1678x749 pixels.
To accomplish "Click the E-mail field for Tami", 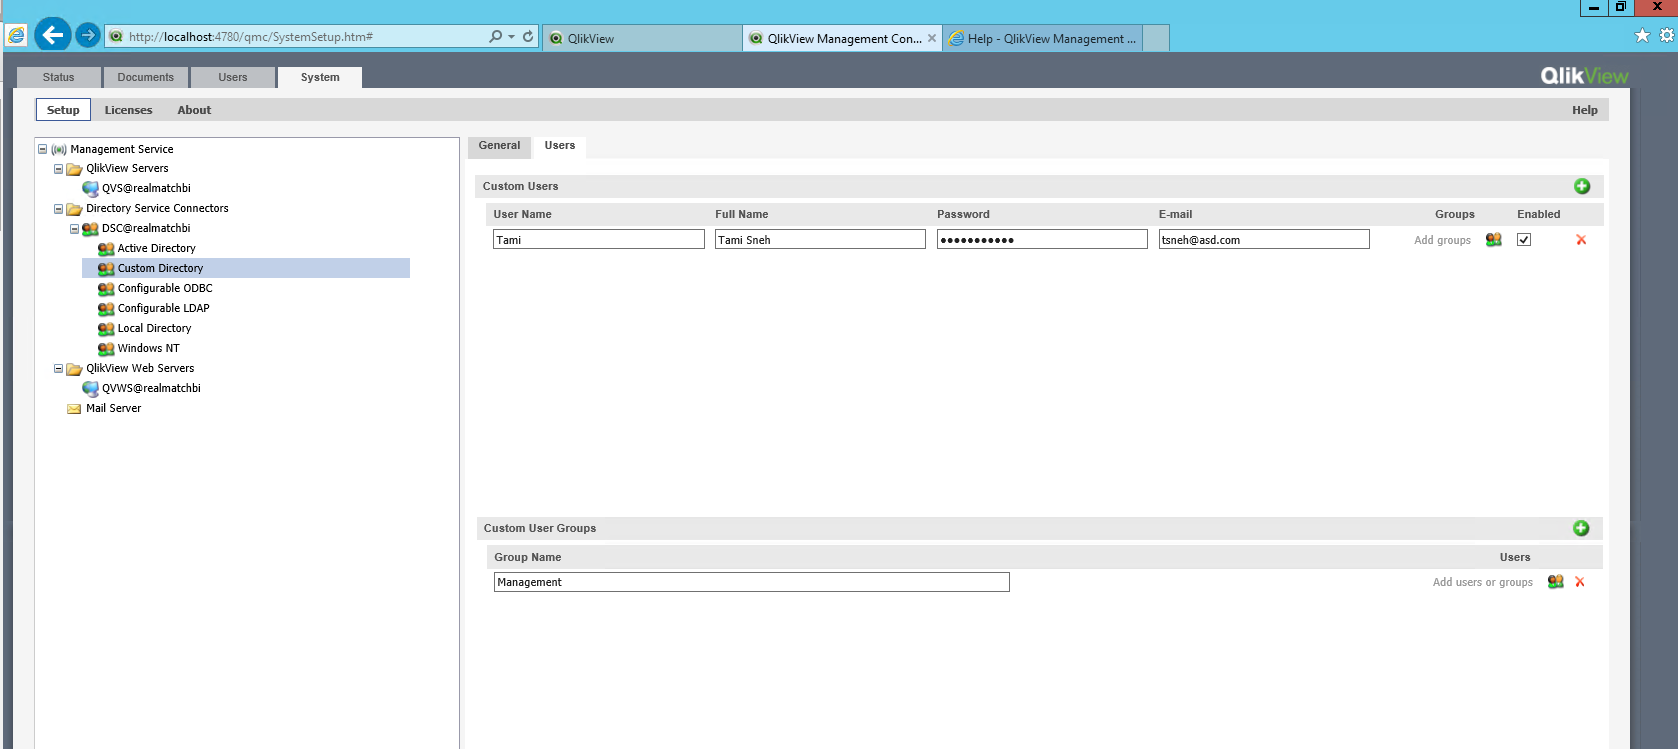I will [x=1263, y=240].
